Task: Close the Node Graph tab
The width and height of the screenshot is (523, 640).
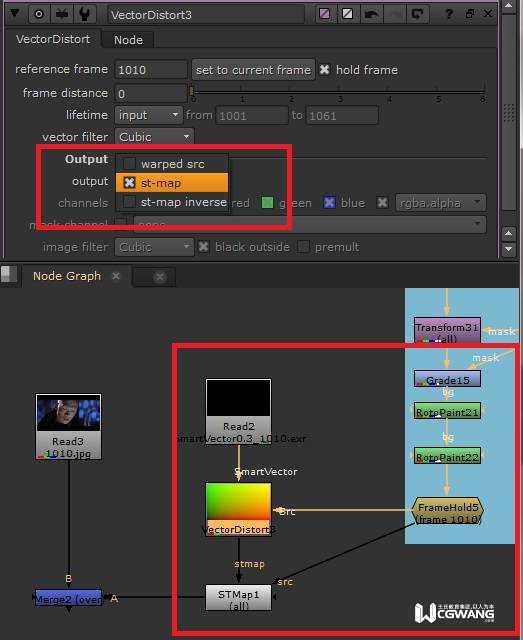Action: pyautogui.click(x=116, y=276)
